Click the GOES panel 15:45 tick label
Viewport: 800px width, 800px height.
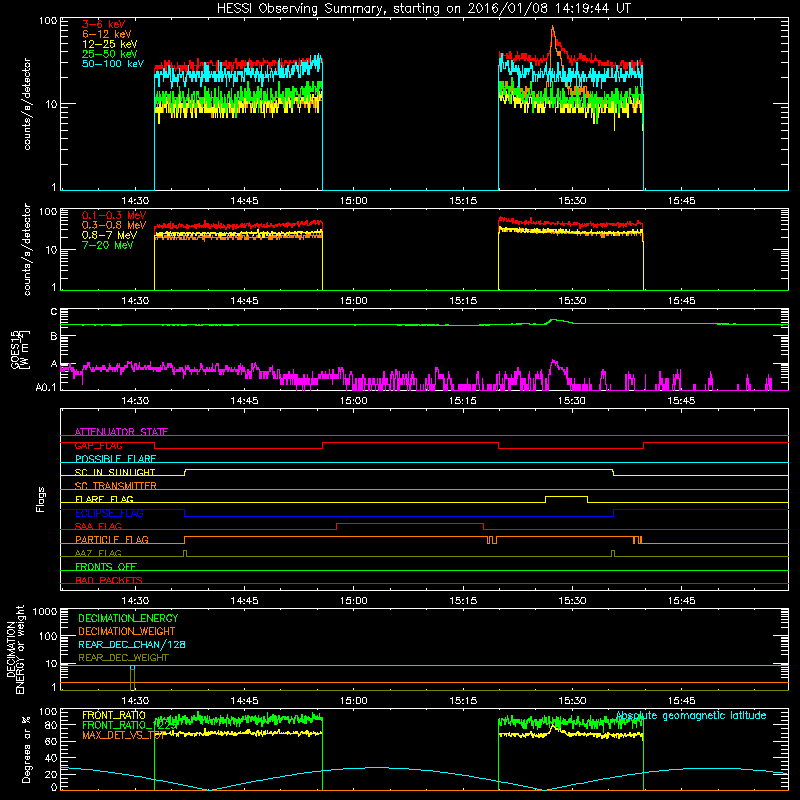(x=681, y=401)
